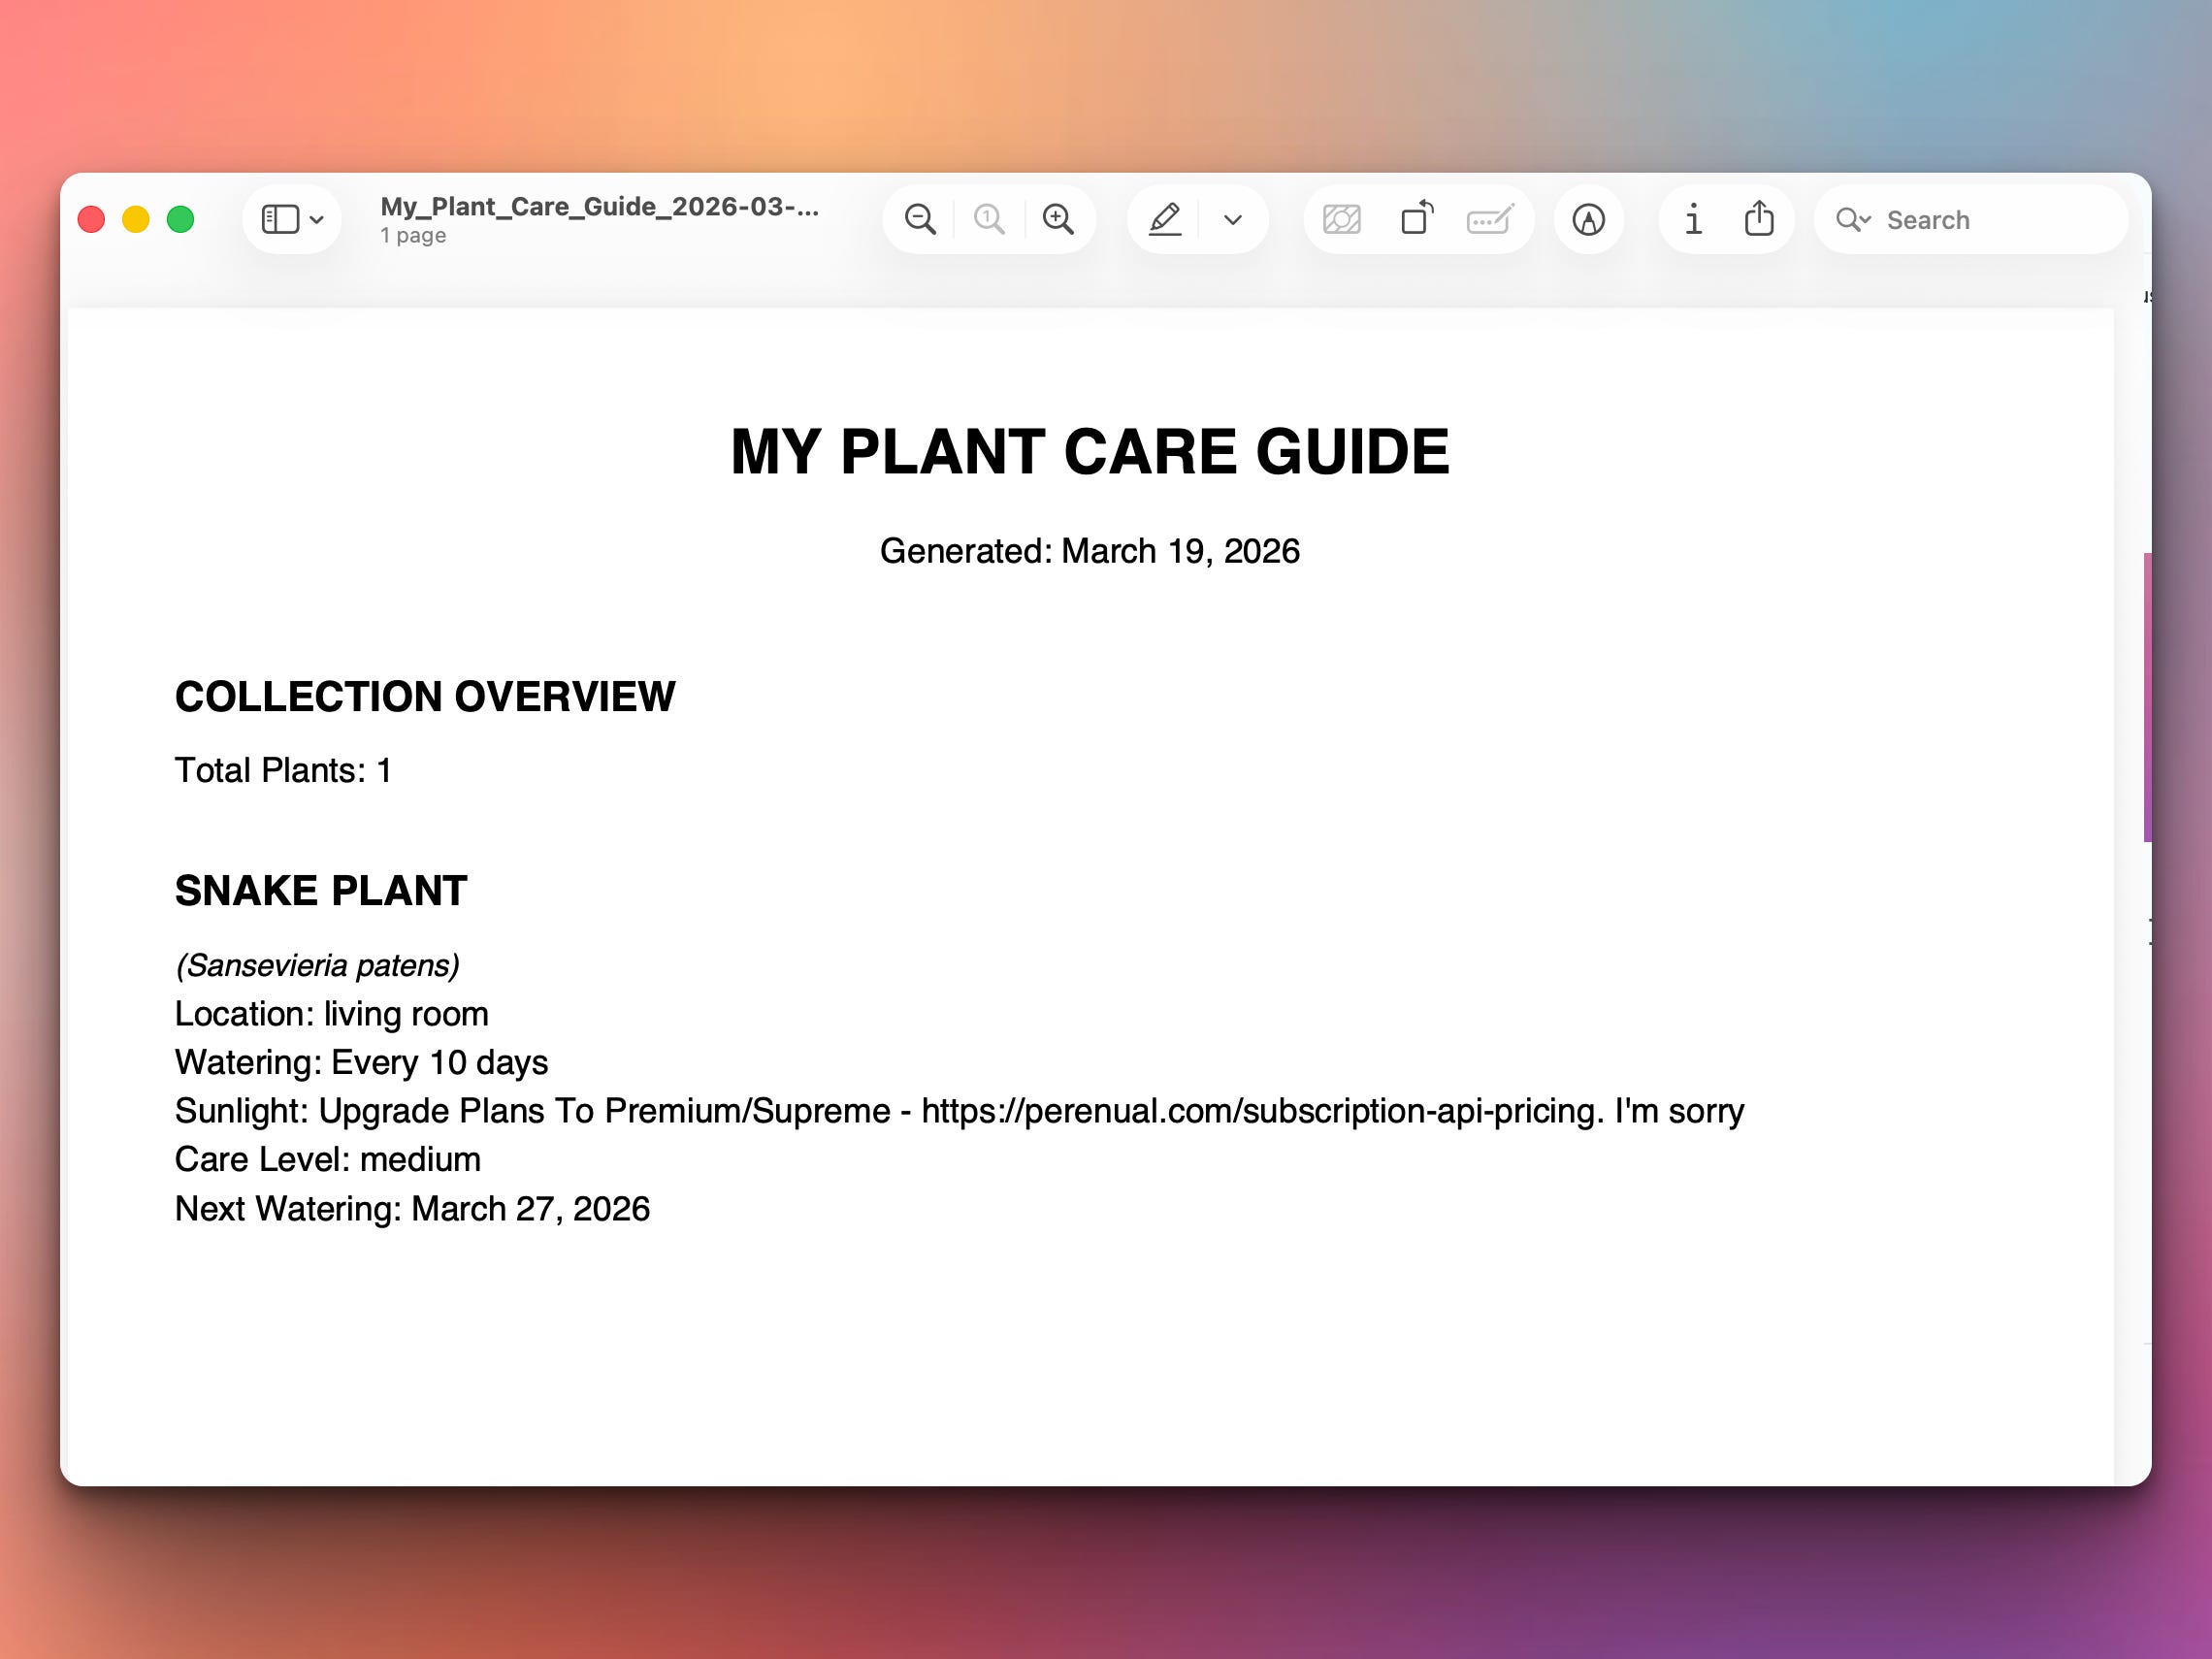2212x1659 pixels.
Task: Click the zoom to actual size icon
Action: coord(989,219)
